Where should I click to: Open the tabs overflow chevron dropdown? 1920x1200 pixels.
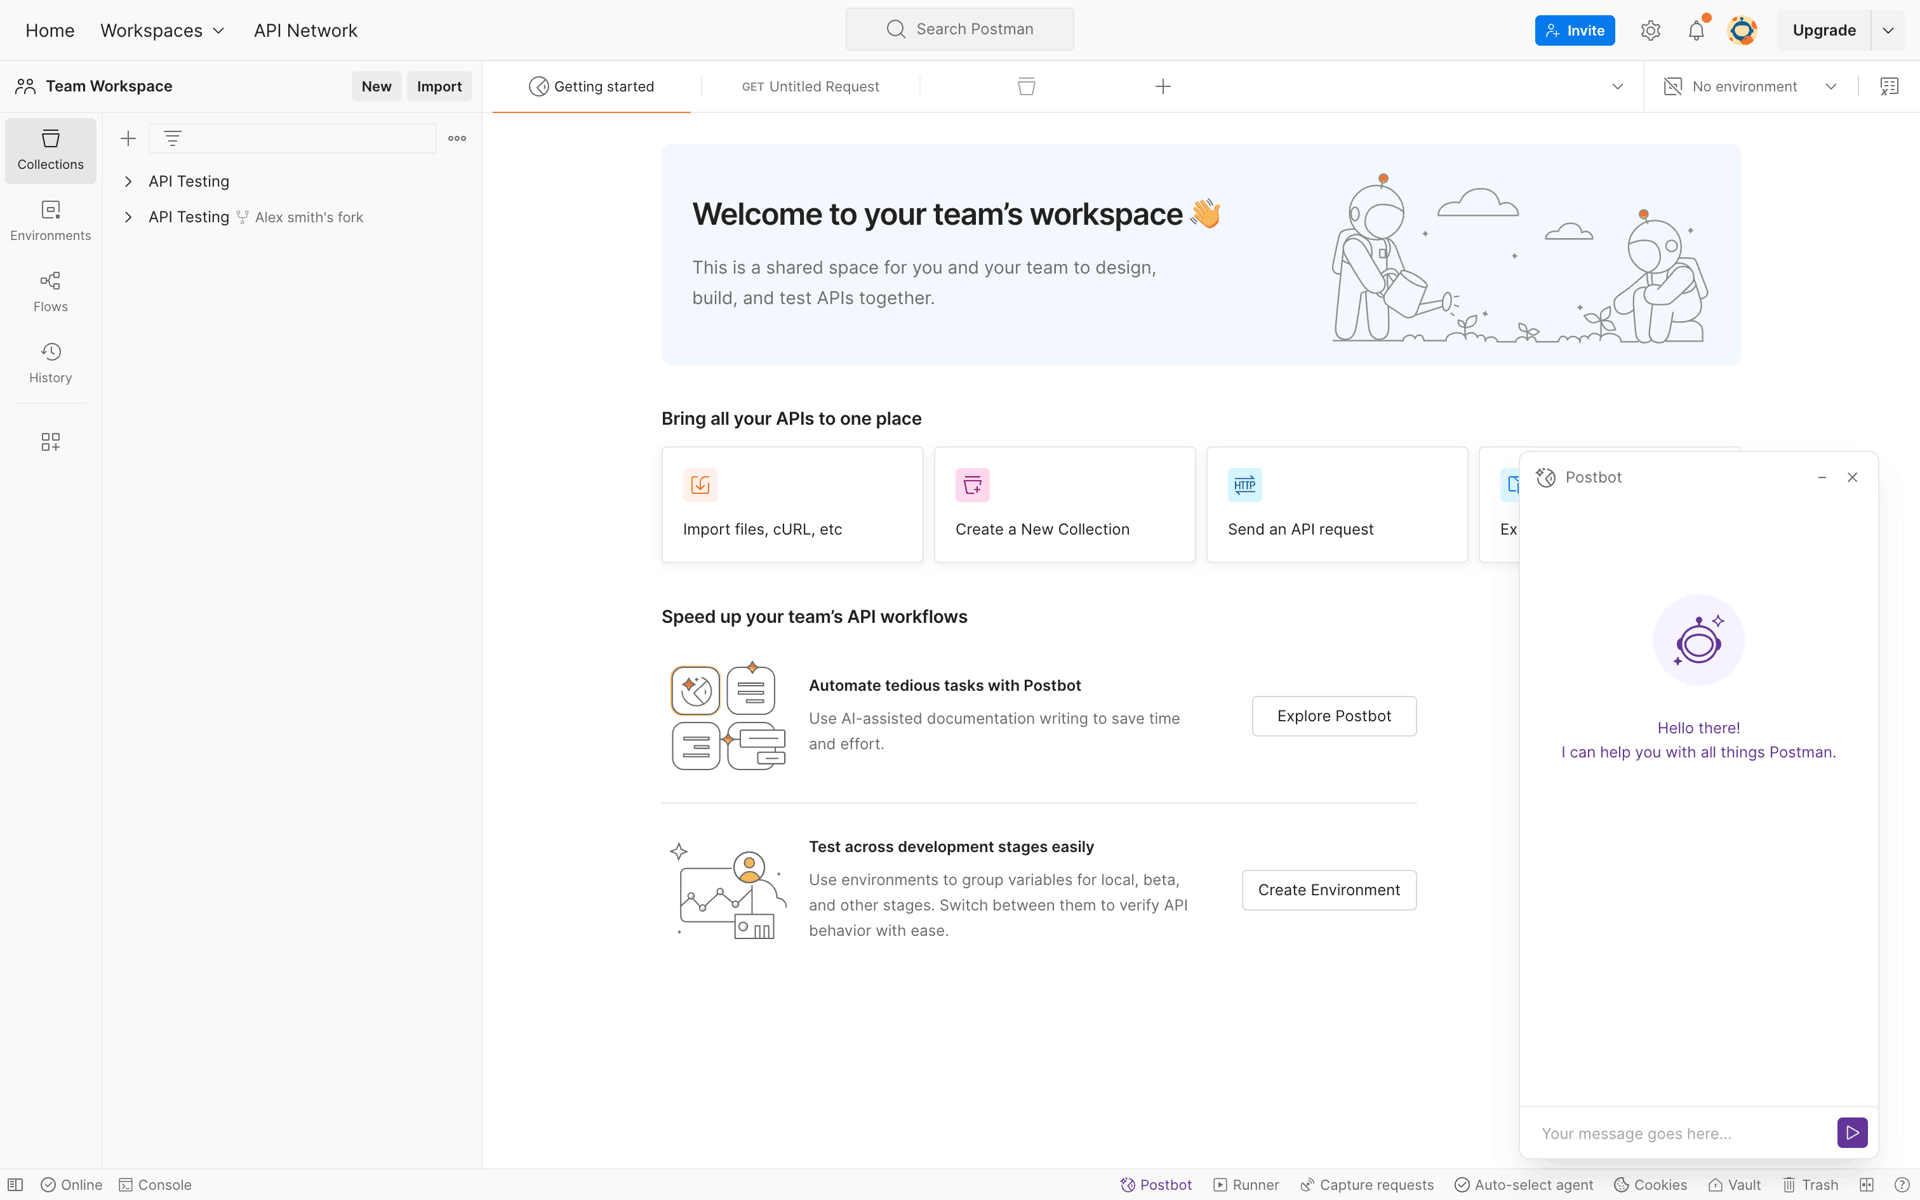[x=1617, y=86]
